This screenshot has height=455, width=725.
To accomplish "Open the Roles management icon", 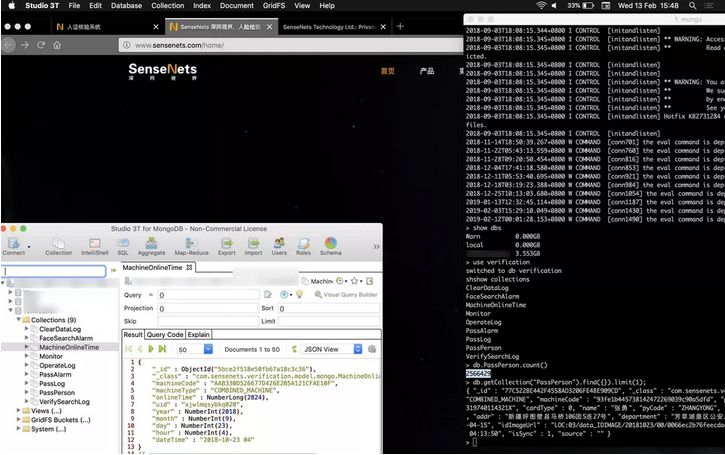I will click(303, 246).
